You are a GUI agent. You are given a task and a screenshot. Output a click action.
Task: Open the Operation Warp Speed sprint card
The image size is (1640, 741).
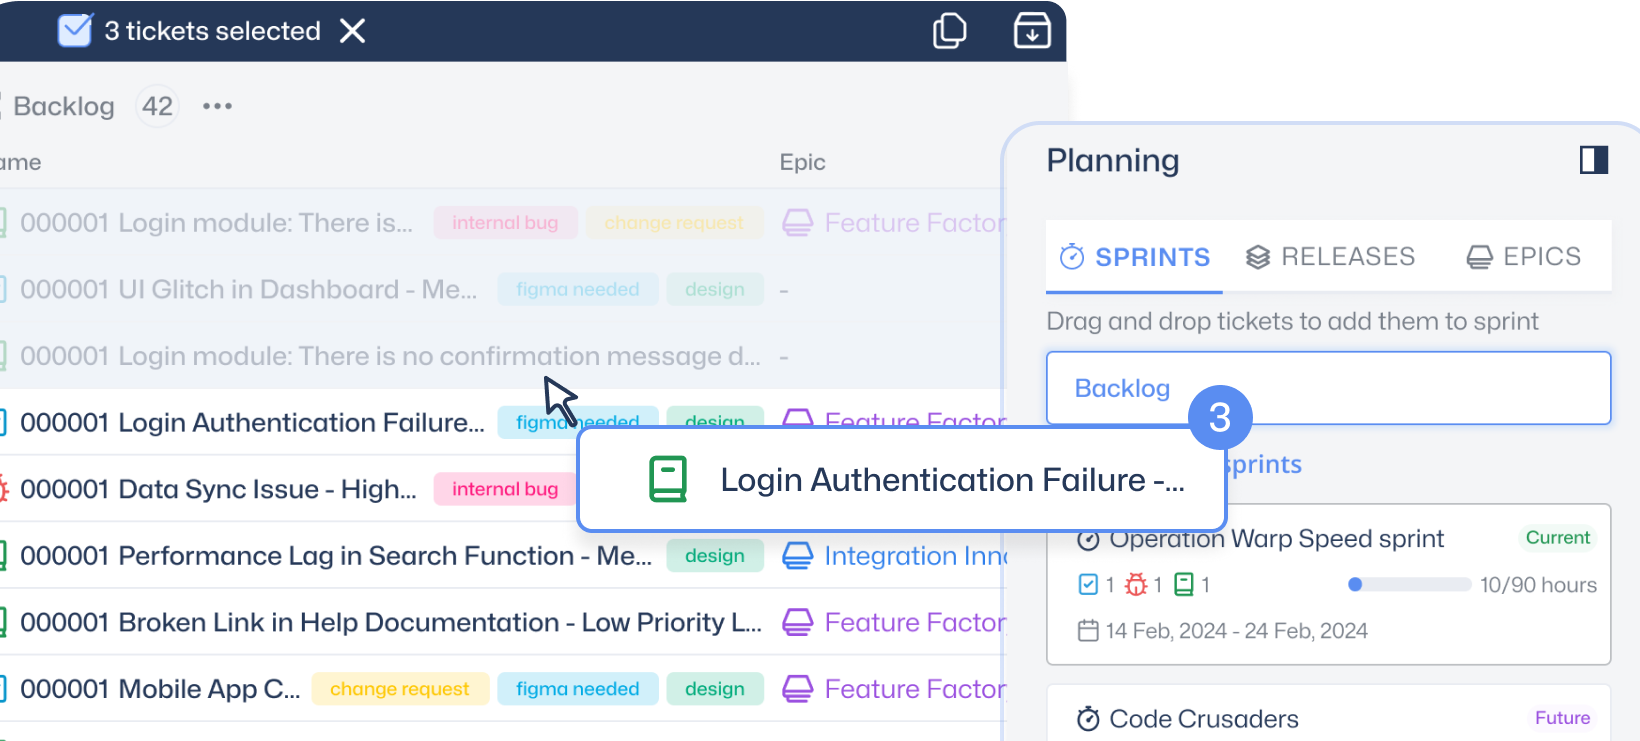click(1328, 584)
